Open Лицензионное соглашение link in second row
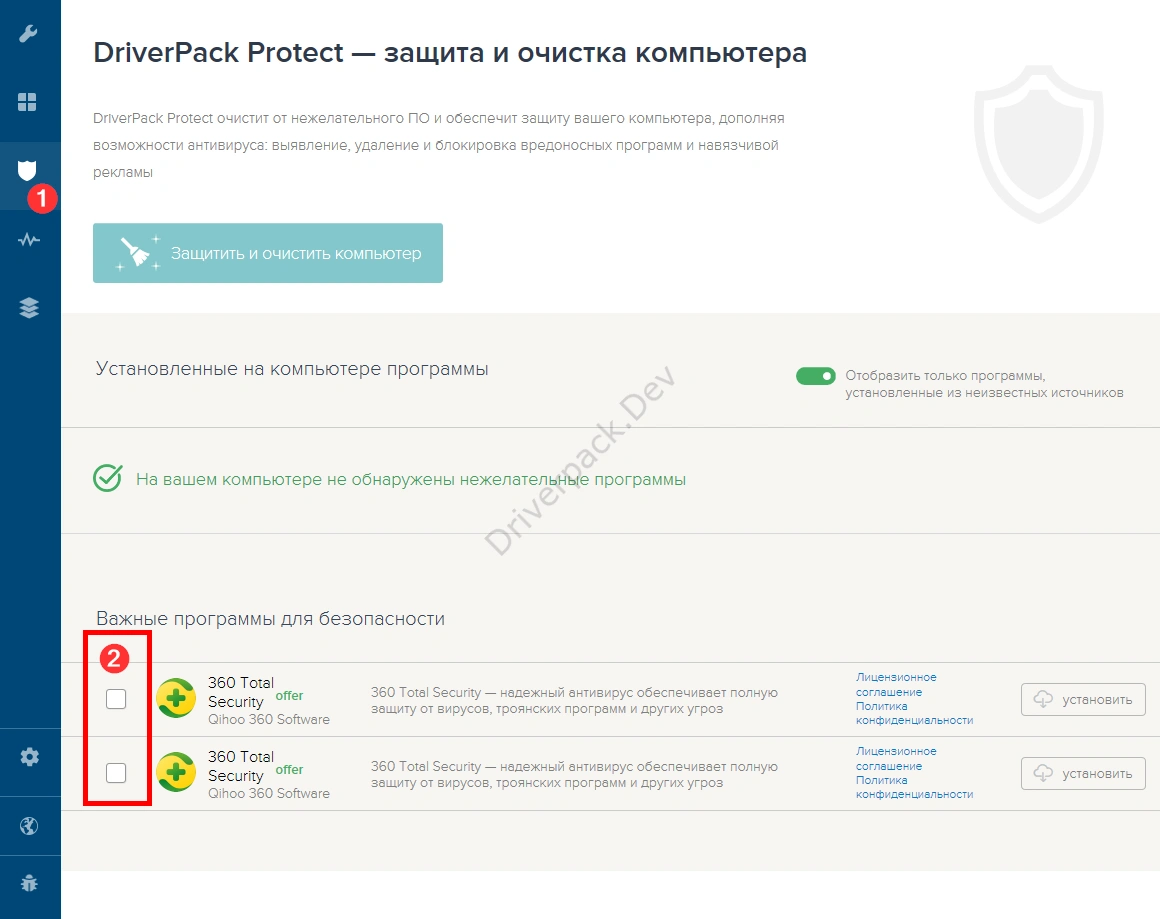The height and width of the screenshot is (919, 1160). [x=896, y=758]
